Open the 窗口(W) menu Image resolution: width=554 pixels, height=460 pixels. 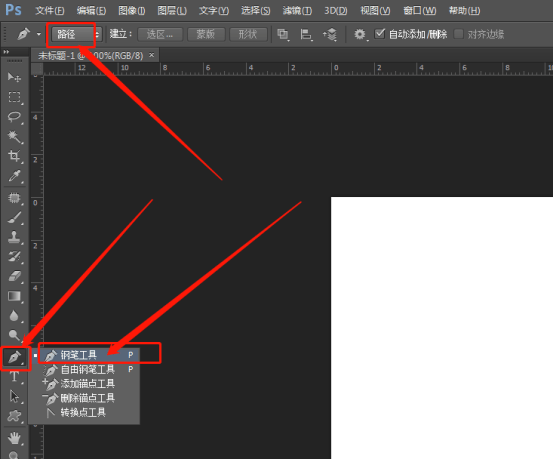point(419,11)
